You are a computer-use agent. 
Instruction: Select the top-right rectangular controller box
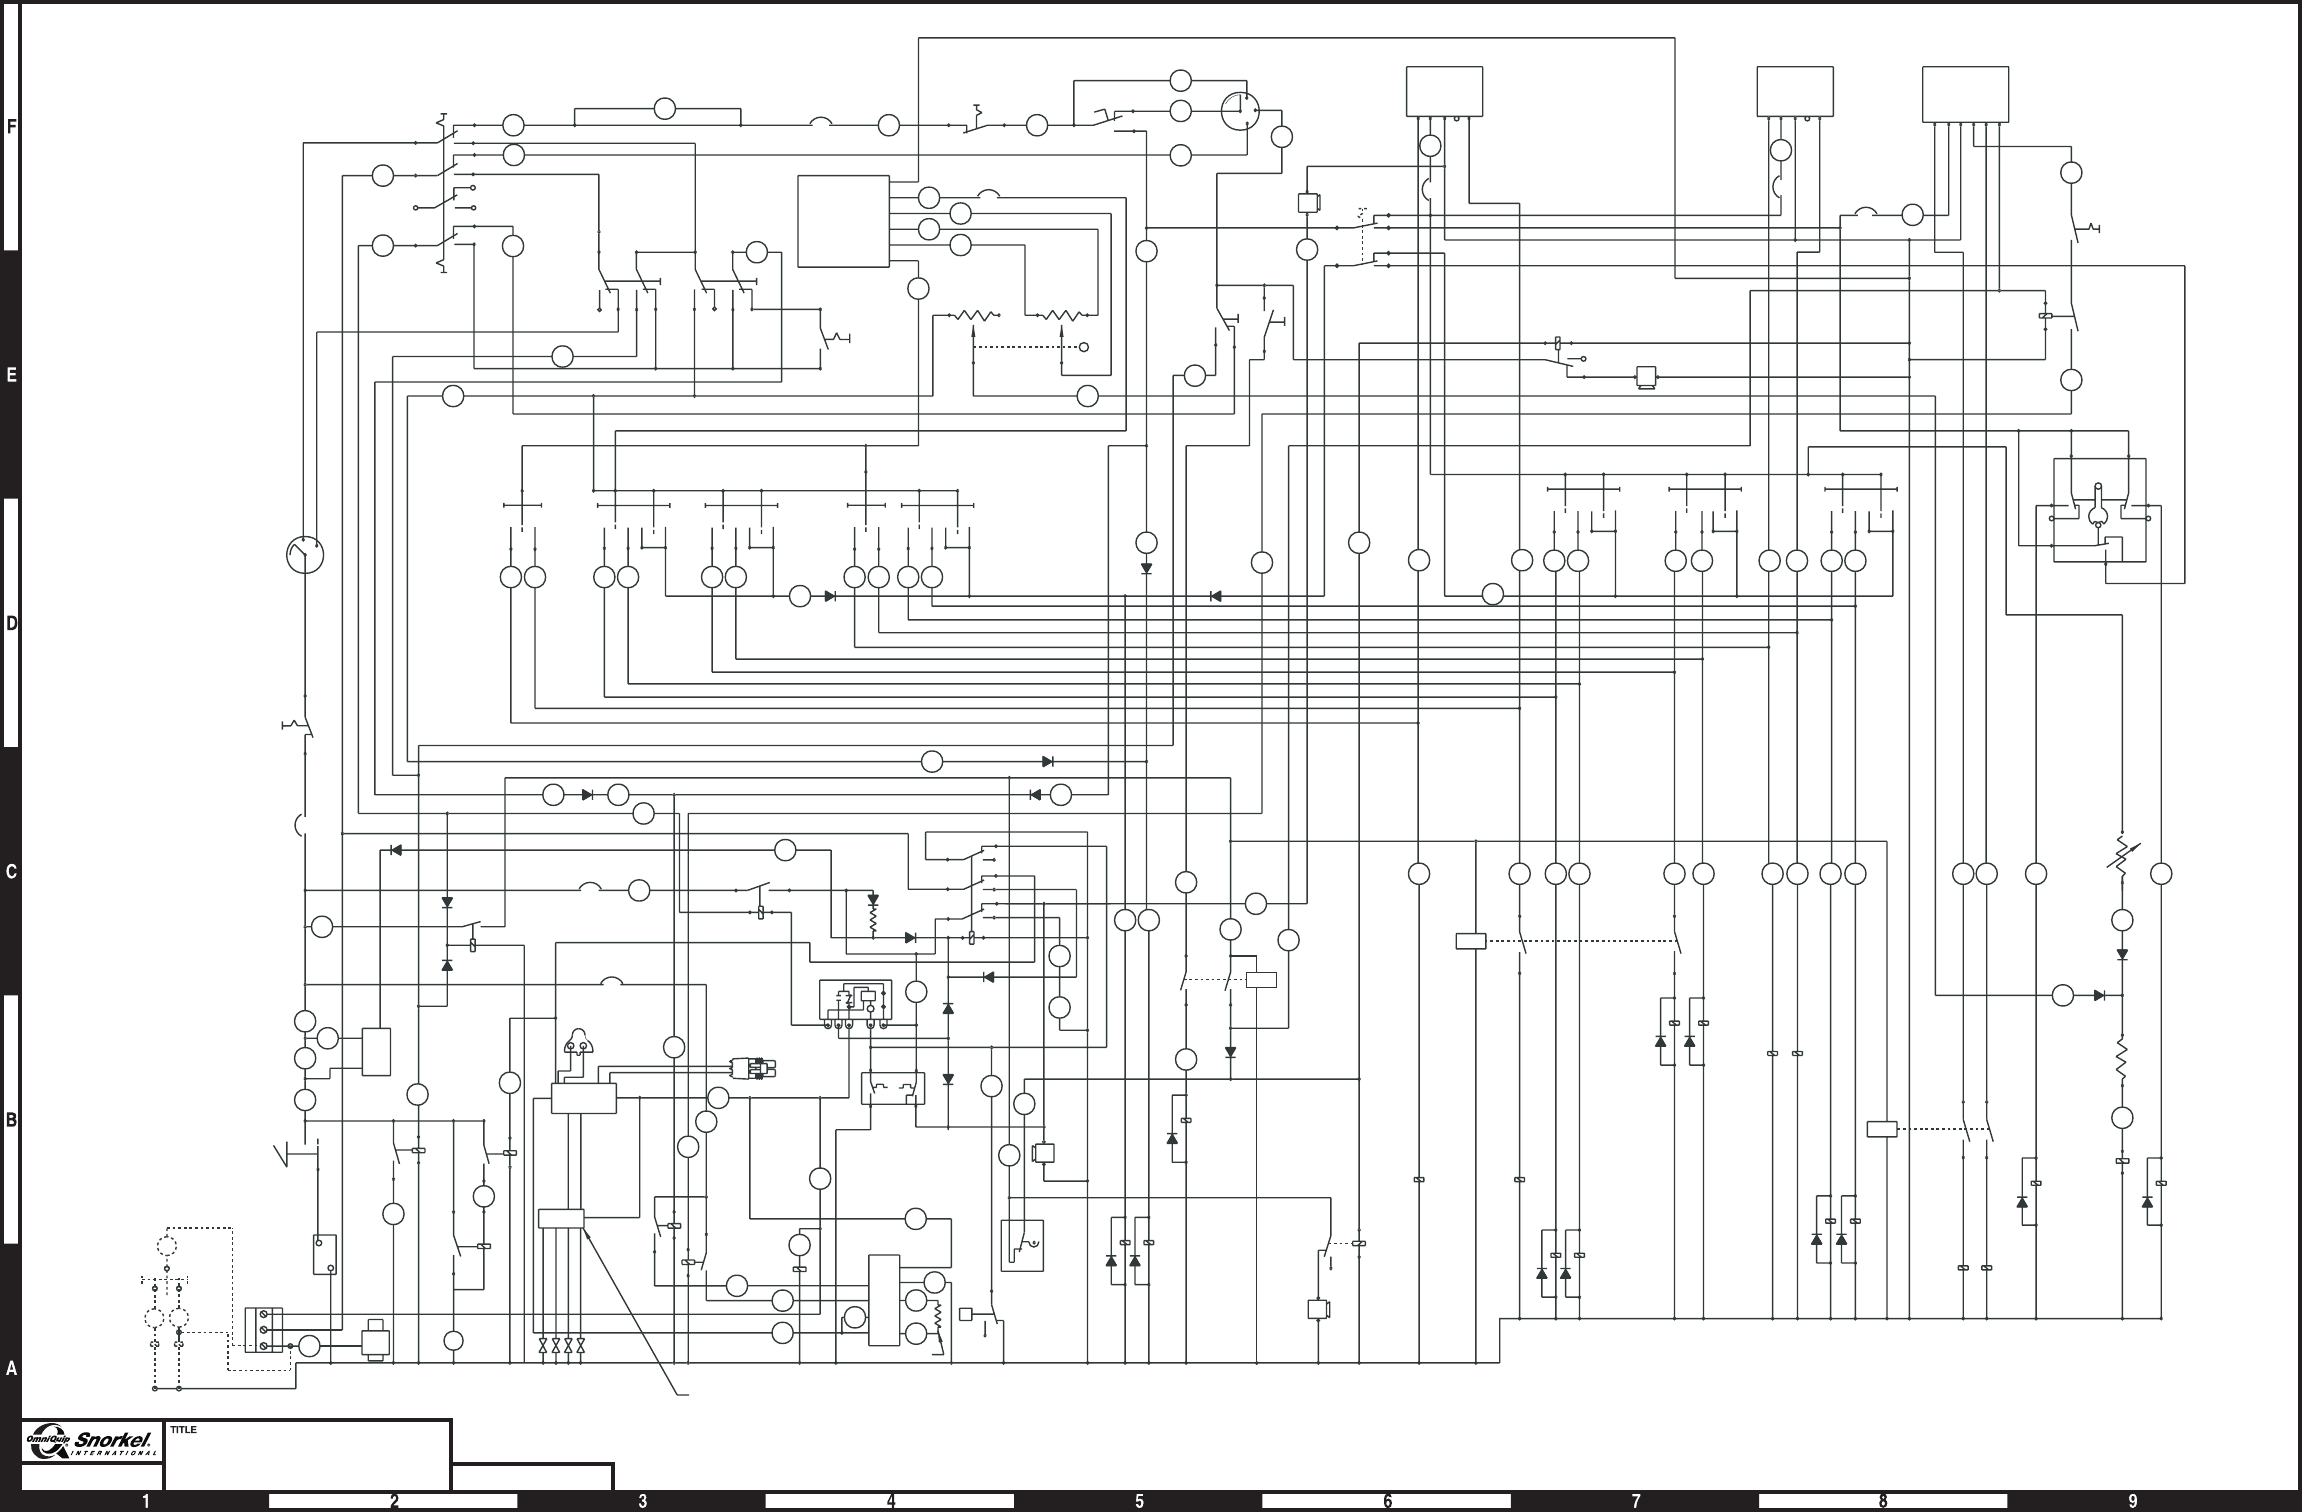coord(1965,94)
